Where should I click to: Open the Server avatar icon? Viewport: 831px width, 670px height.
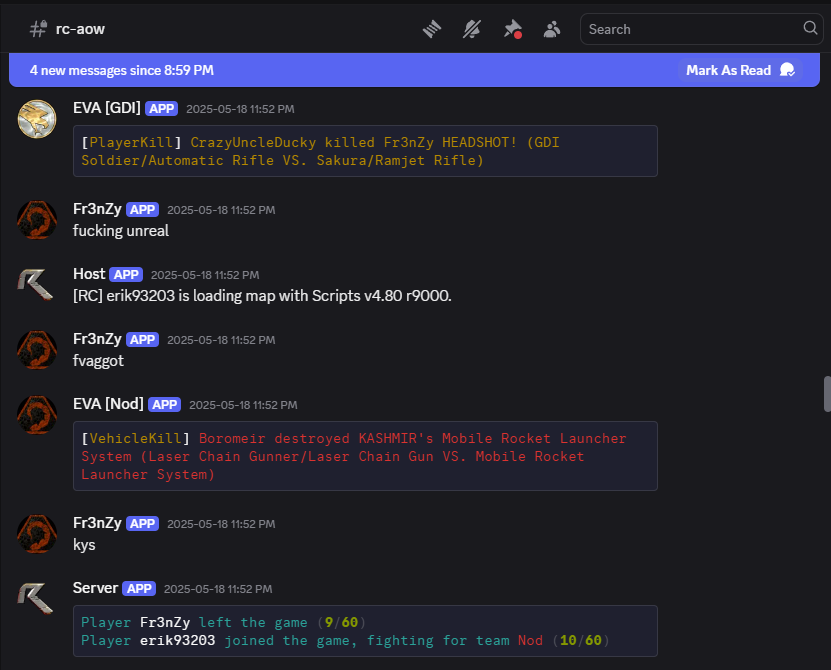click(37, 599)
